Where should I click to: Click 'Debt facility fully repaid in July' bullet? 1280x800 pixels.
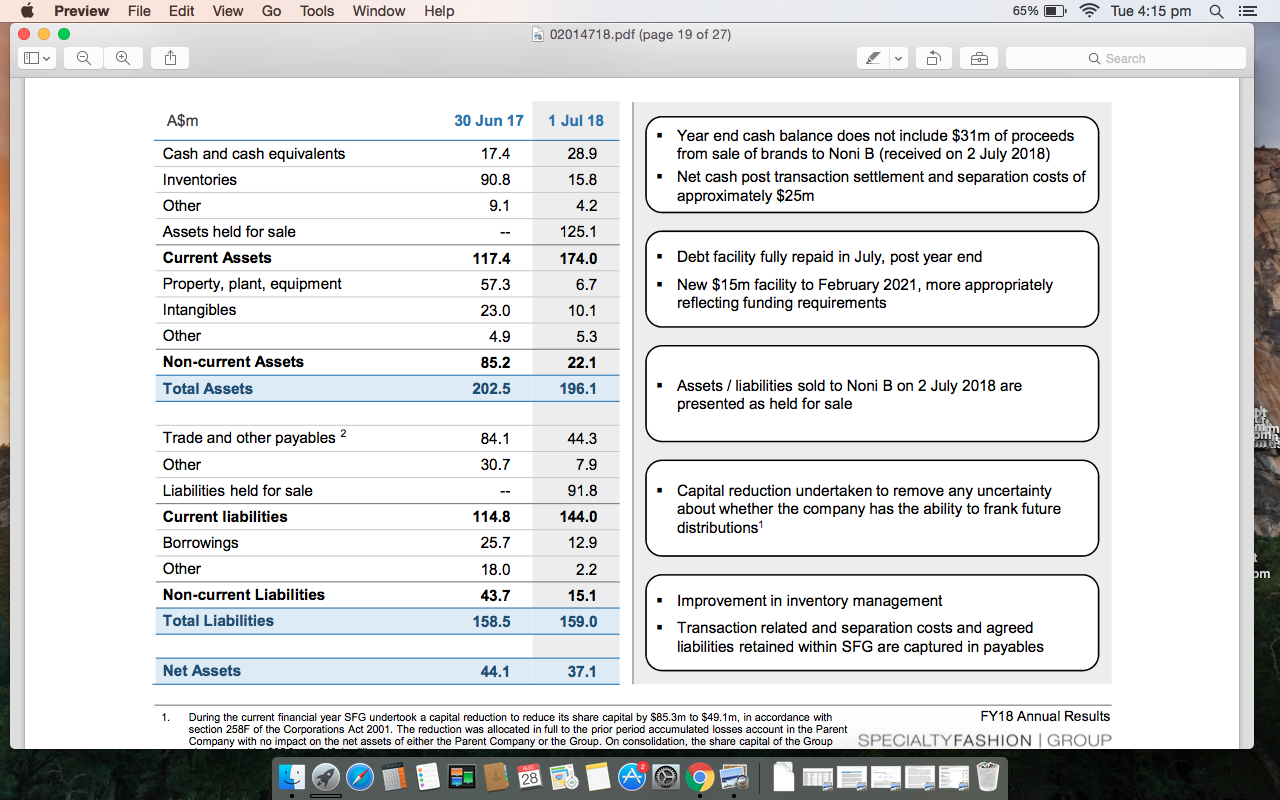pos(829,257)
